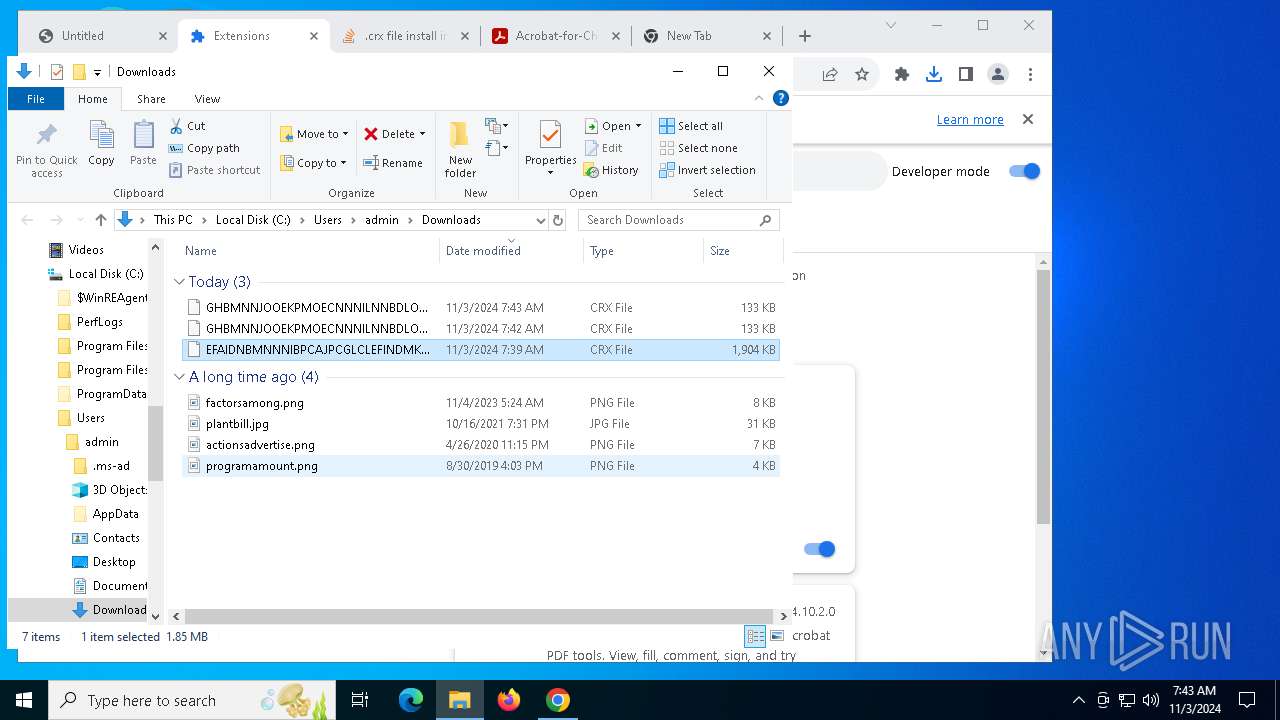Expand the Open dropdown arrow in ribbon

coord(638,126)
